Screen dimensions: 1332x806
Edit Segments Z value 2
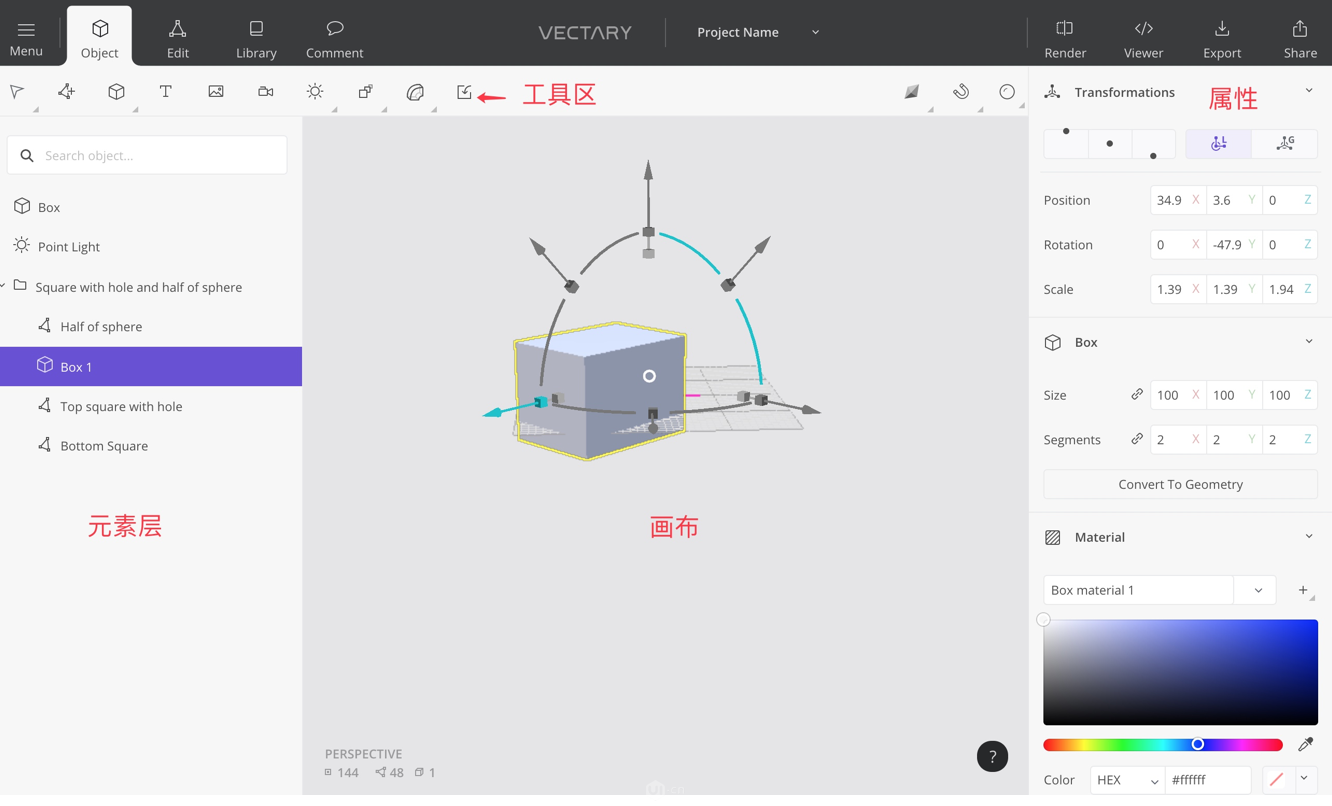(1290, 439)
